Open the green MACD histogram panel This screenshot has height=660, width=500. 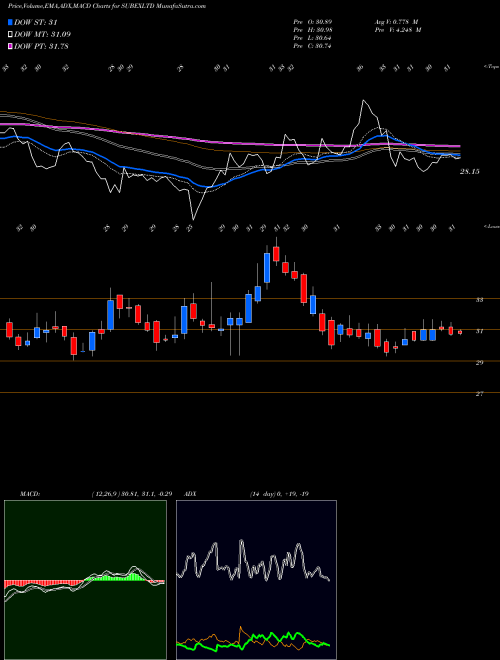[x=85, y=580]
